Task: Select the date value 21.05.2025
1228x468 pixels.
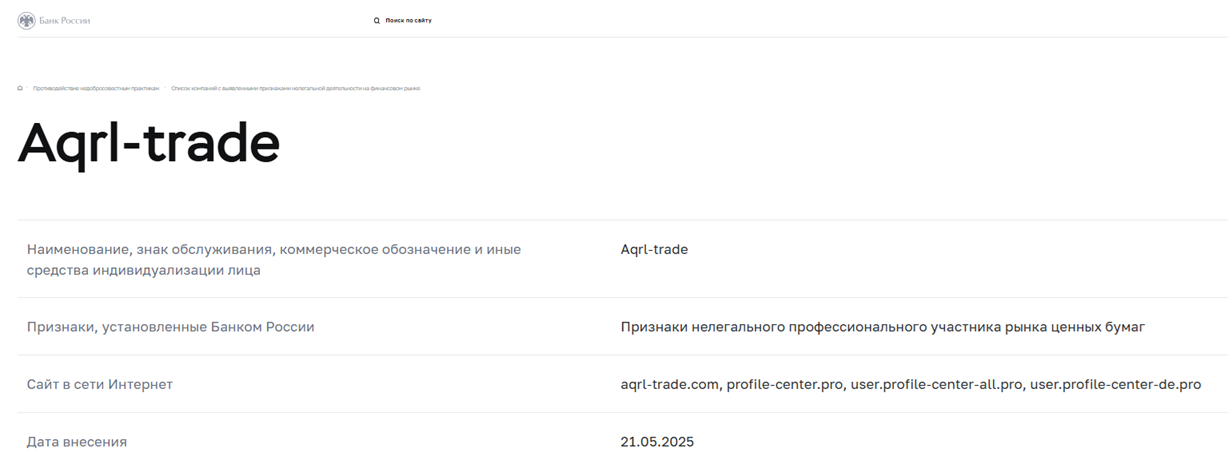Action: pyautogui.click(x=657, y=442)
